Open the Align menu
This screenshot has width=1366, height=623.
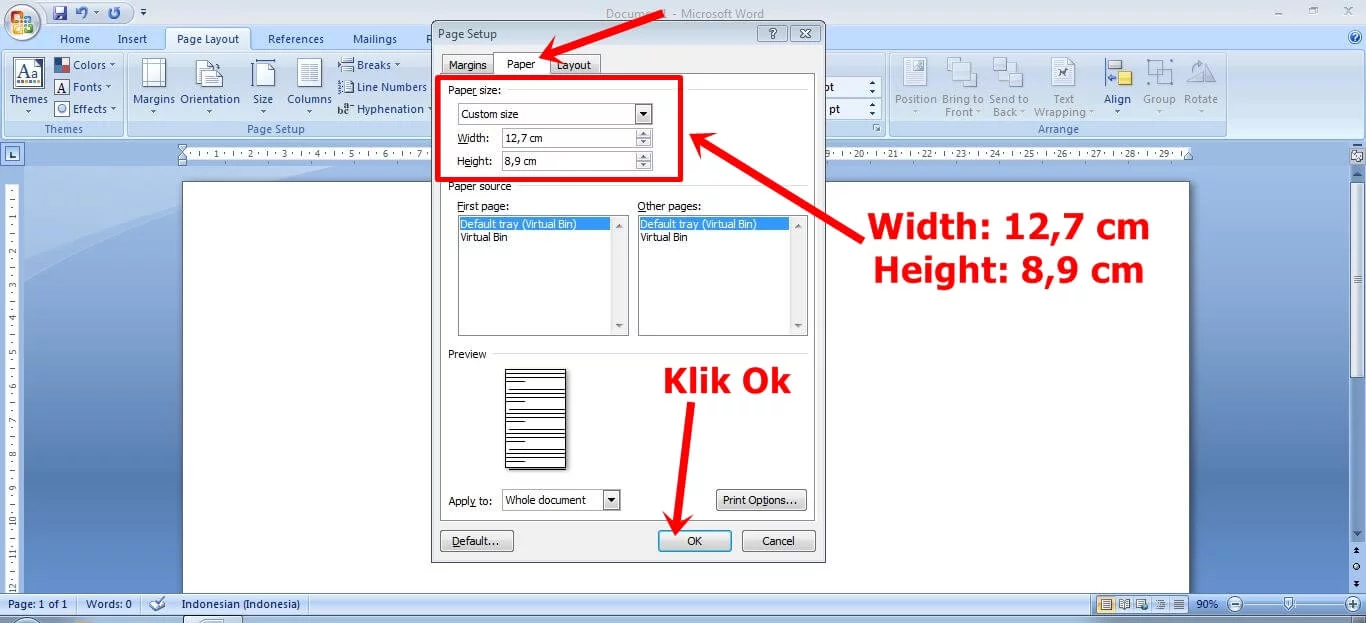pyautogui.click(x=1117, y=86)
